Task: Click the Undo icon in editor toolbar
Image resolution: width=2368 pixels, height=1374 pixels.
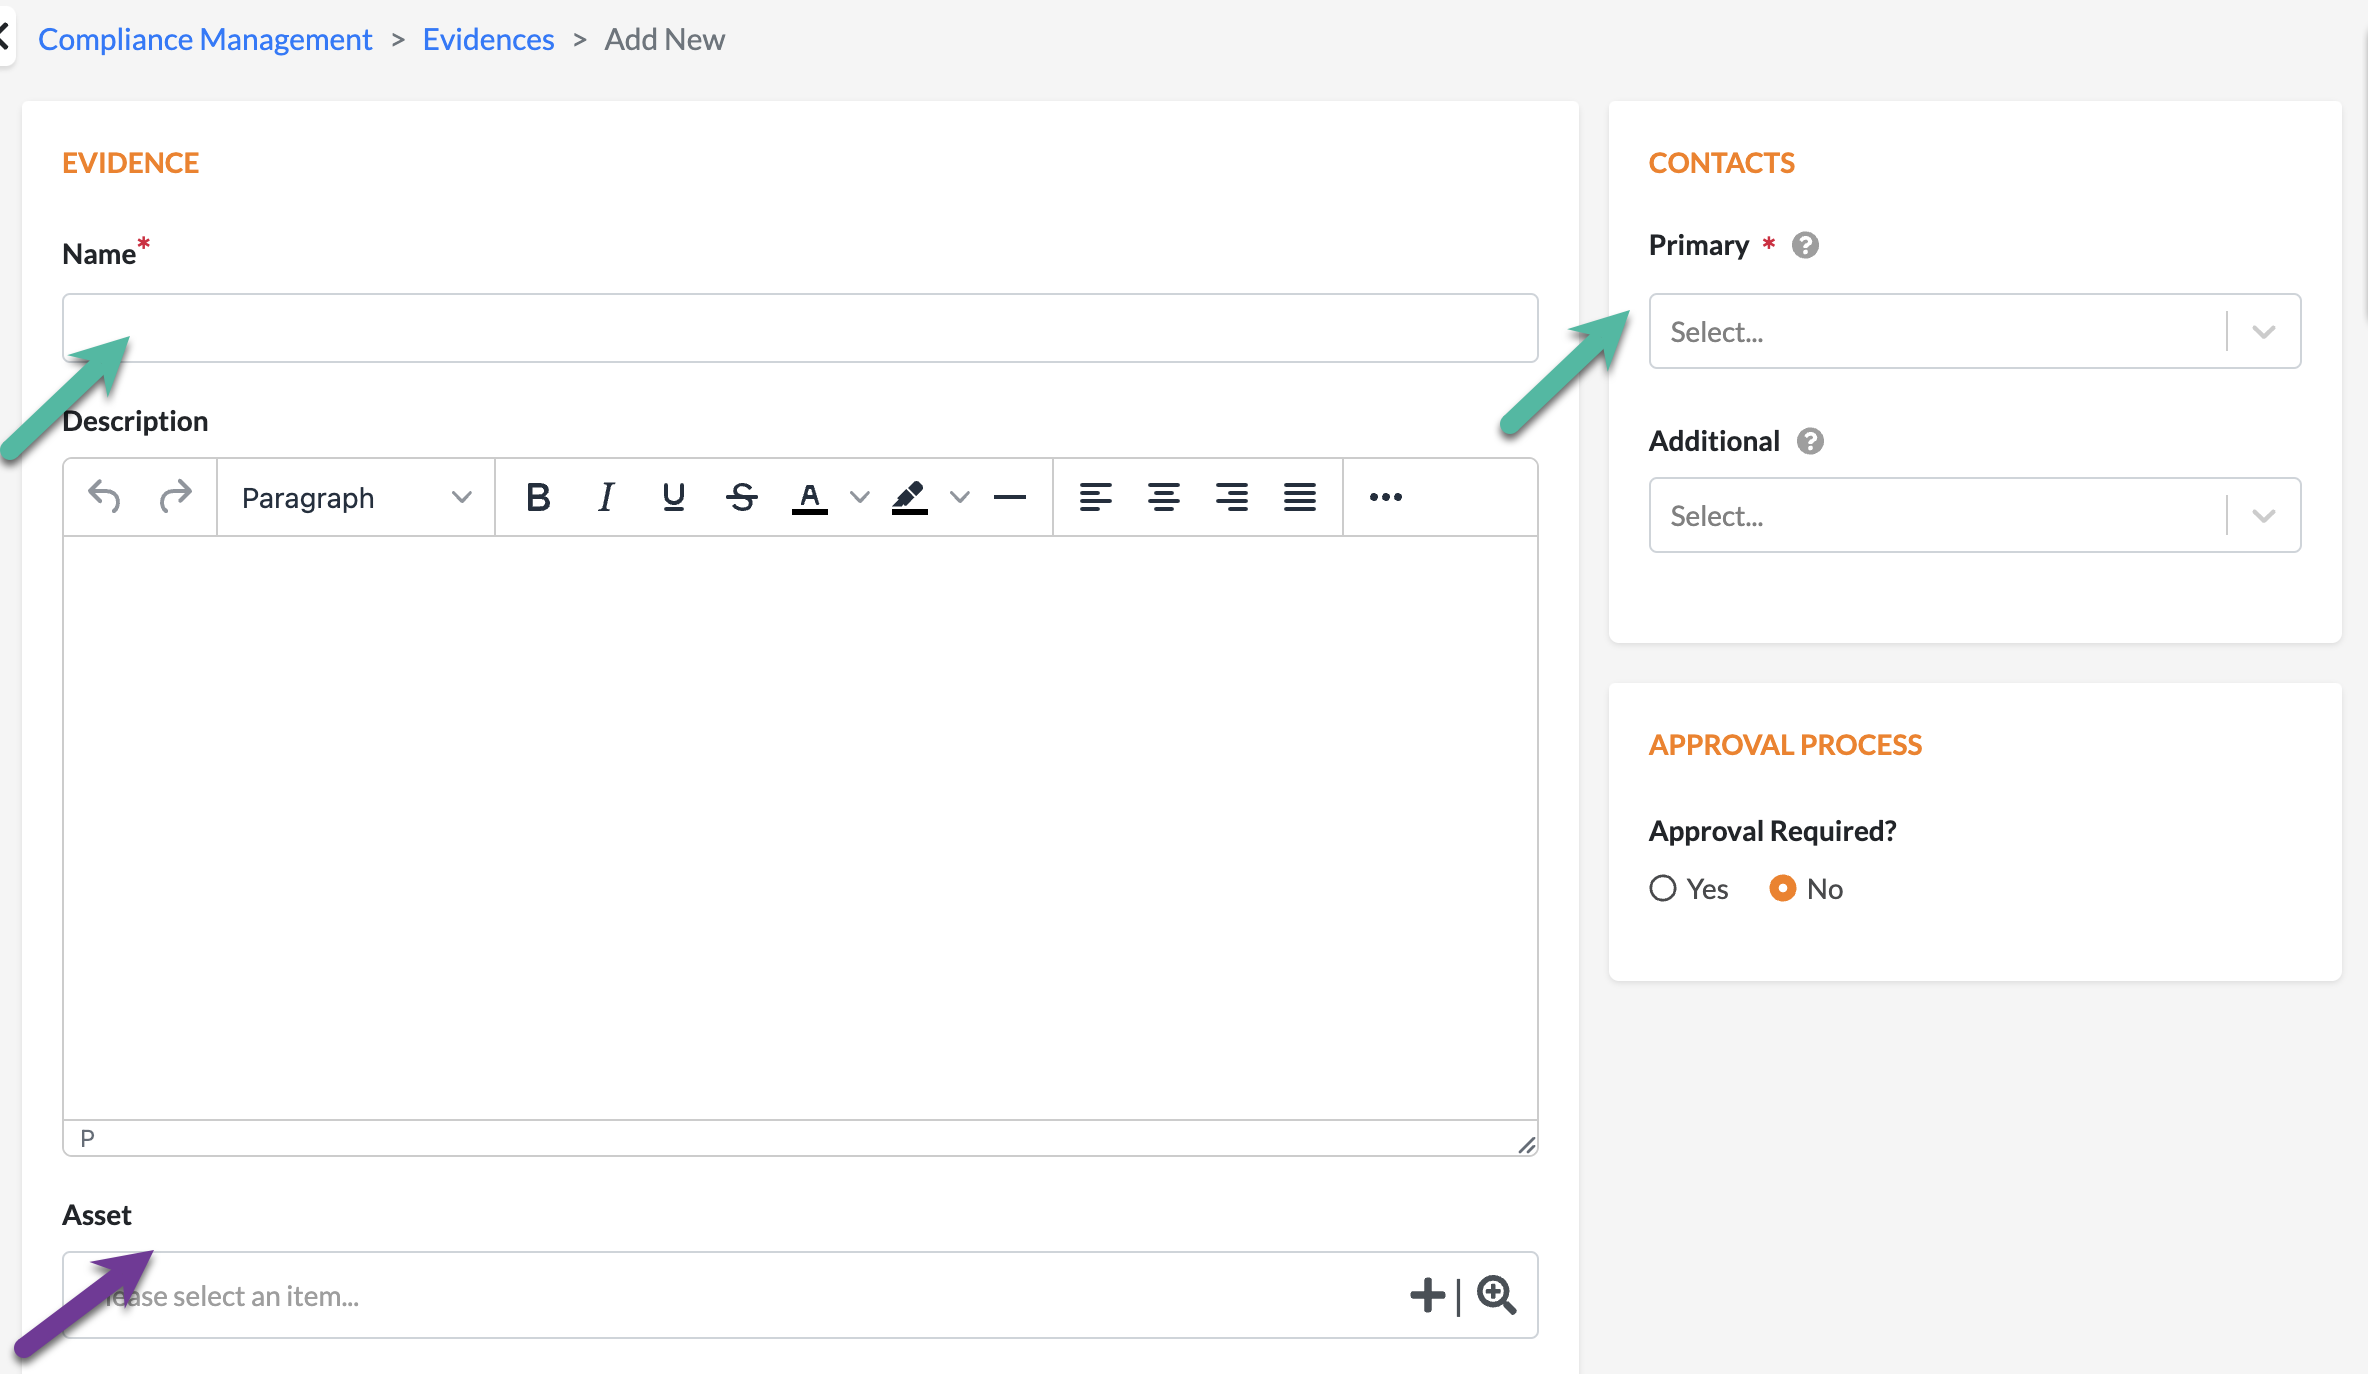Action: [x=104, y=496]
